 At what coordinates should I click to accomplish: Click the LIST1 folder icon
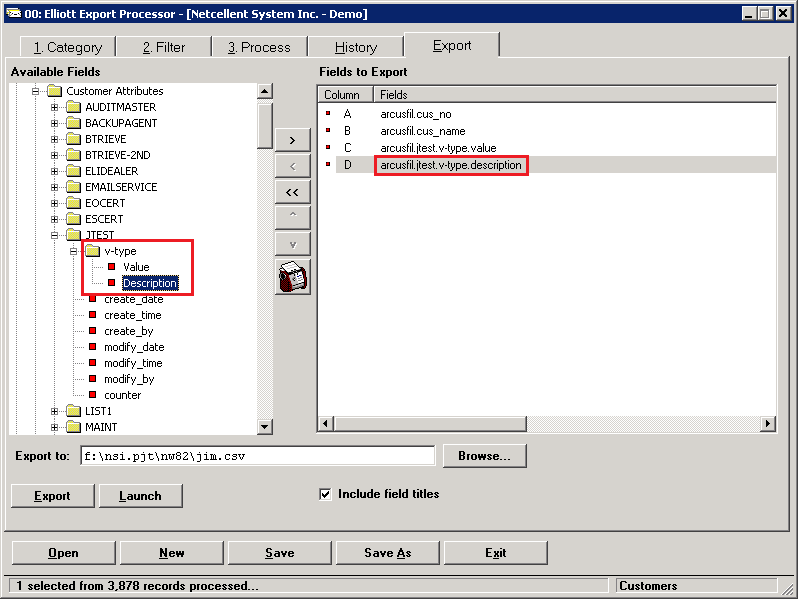point(74,411)
